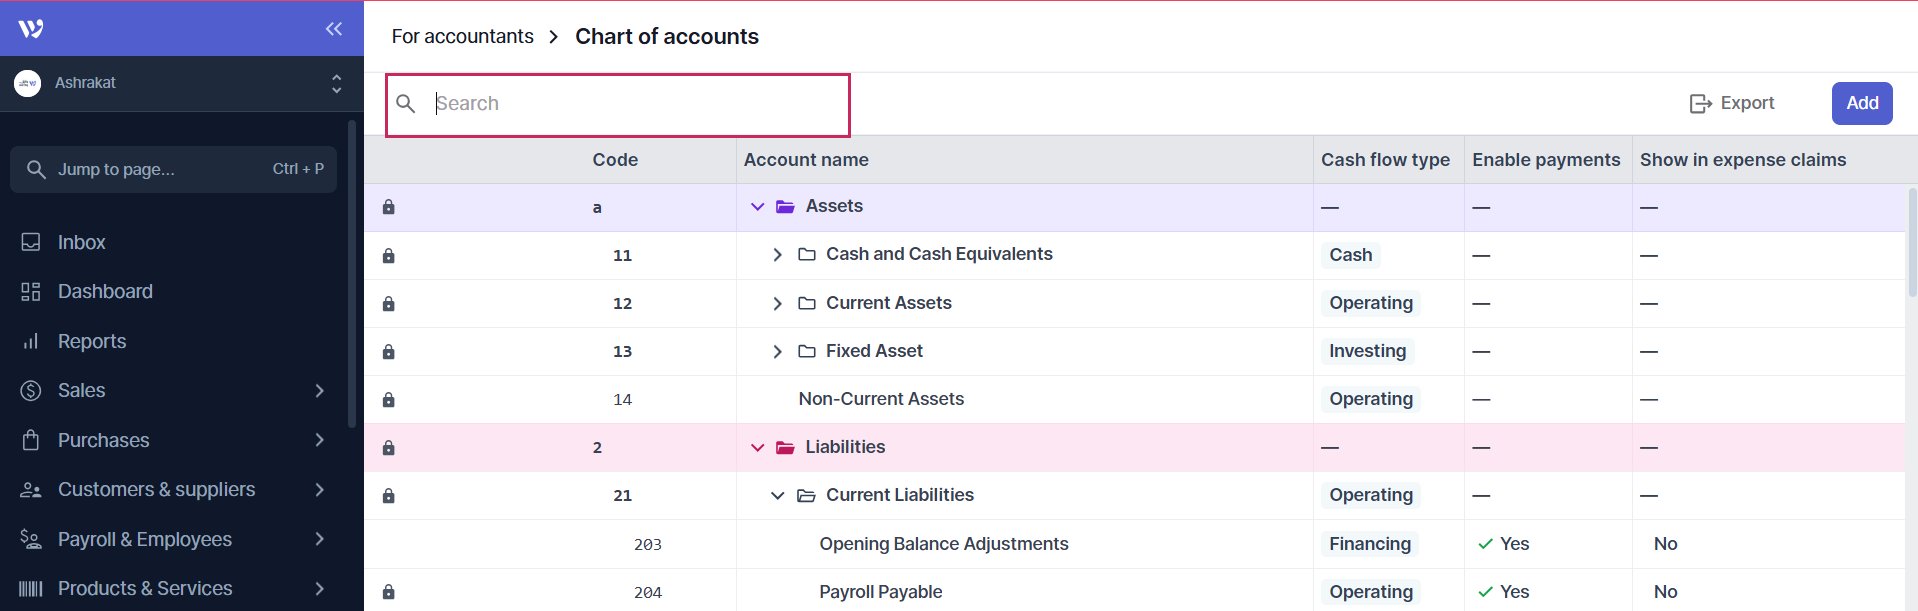
Task: Click the Products & Services barcode icon
Action: coord(31,589)
